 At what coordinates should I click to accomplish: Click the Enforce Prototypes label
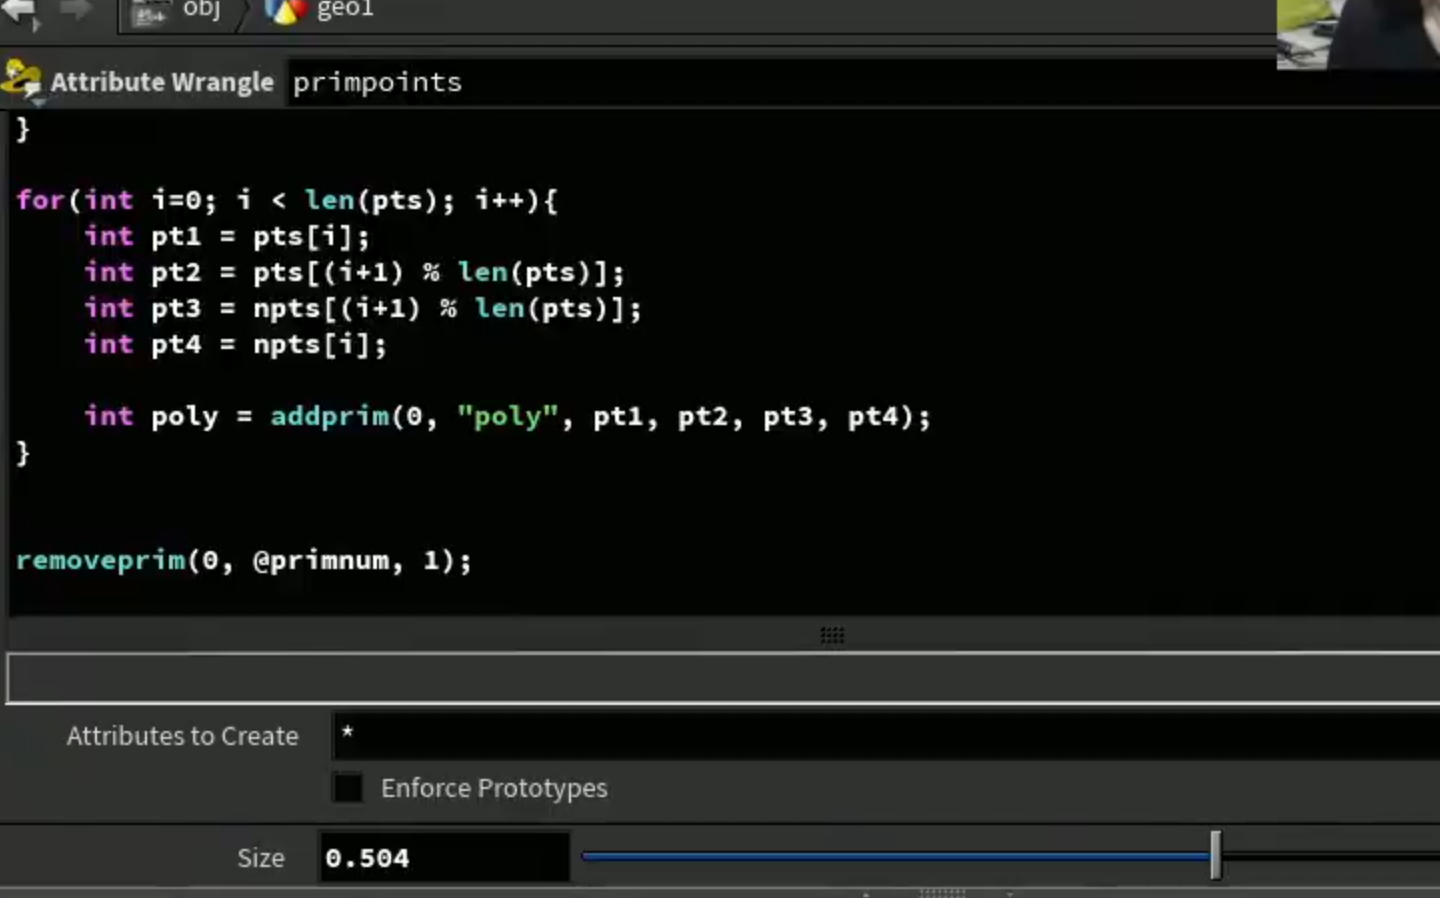click(494, 788)
